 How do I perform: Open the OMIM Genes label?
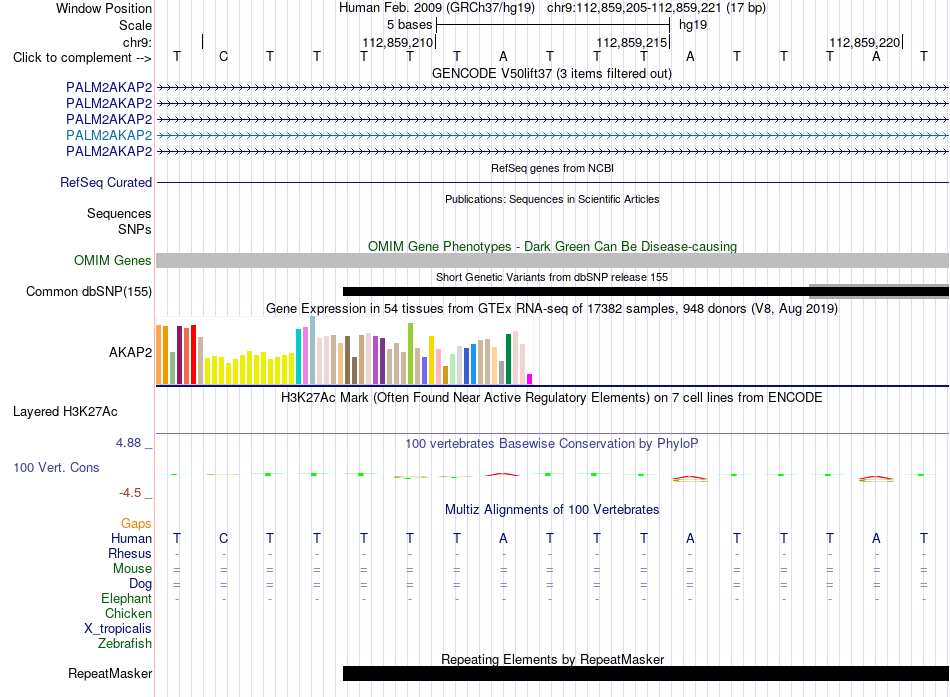pyautogui.click(x=112, y=261)
